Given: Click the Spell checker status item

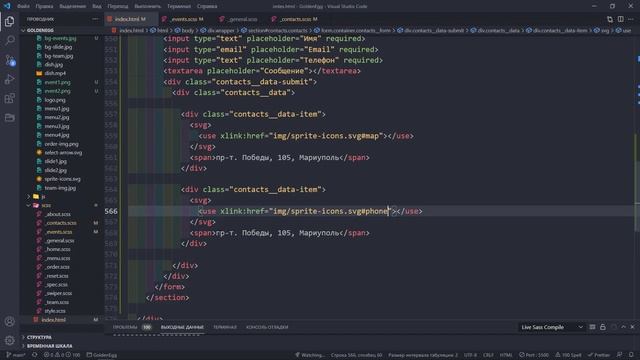Looking at the screenshot, I should [568, 355].
